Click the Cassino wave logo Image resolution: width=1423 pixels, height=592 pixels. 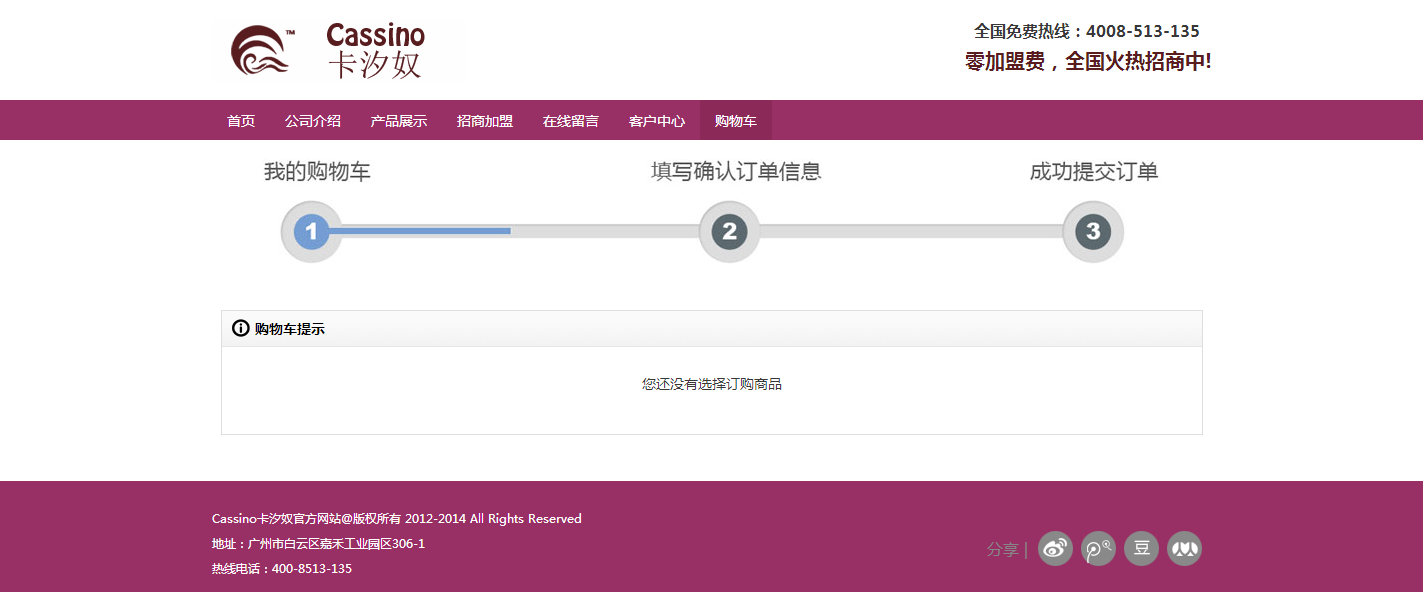[x=262, y=51]
